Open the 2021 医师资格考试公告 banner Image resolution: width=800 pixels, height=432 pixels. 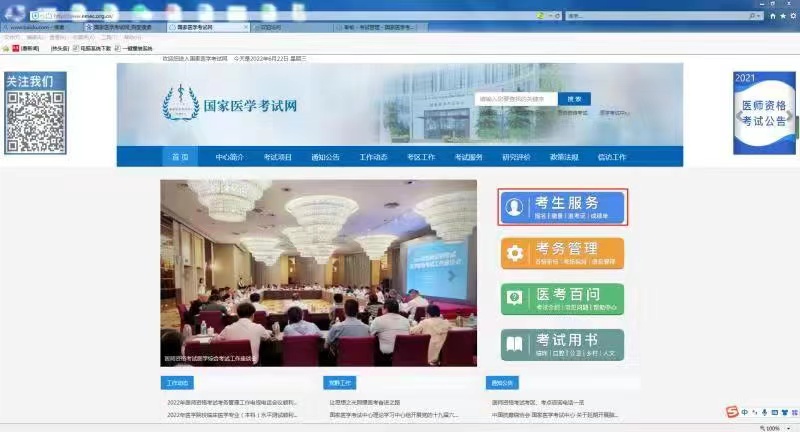pos(764,113)
